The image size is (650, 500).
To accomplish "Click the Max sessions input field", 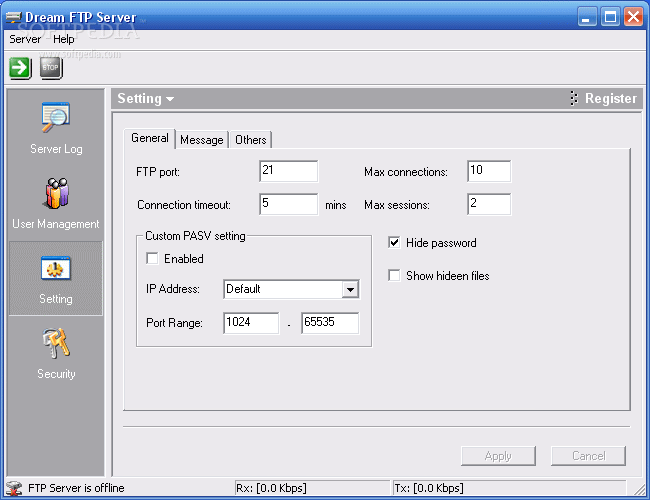I will pyautogui.click(x=489, y=204).
